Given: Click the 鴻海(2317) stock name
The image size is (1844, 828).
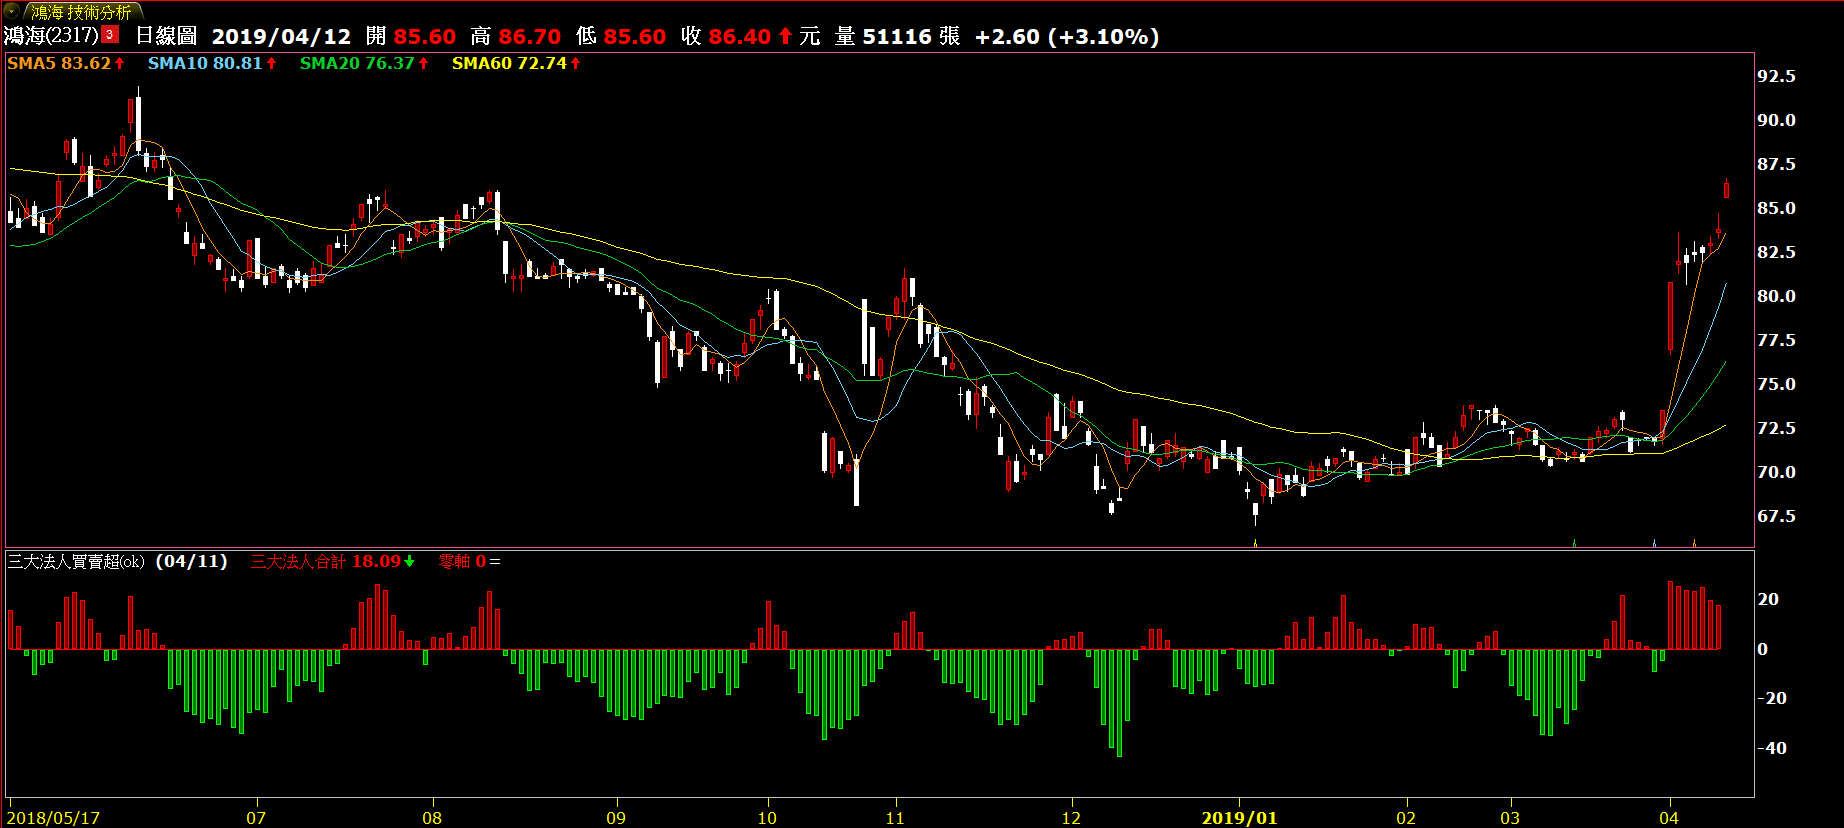Looking at the screenshot, I should [x=51, y=36].
